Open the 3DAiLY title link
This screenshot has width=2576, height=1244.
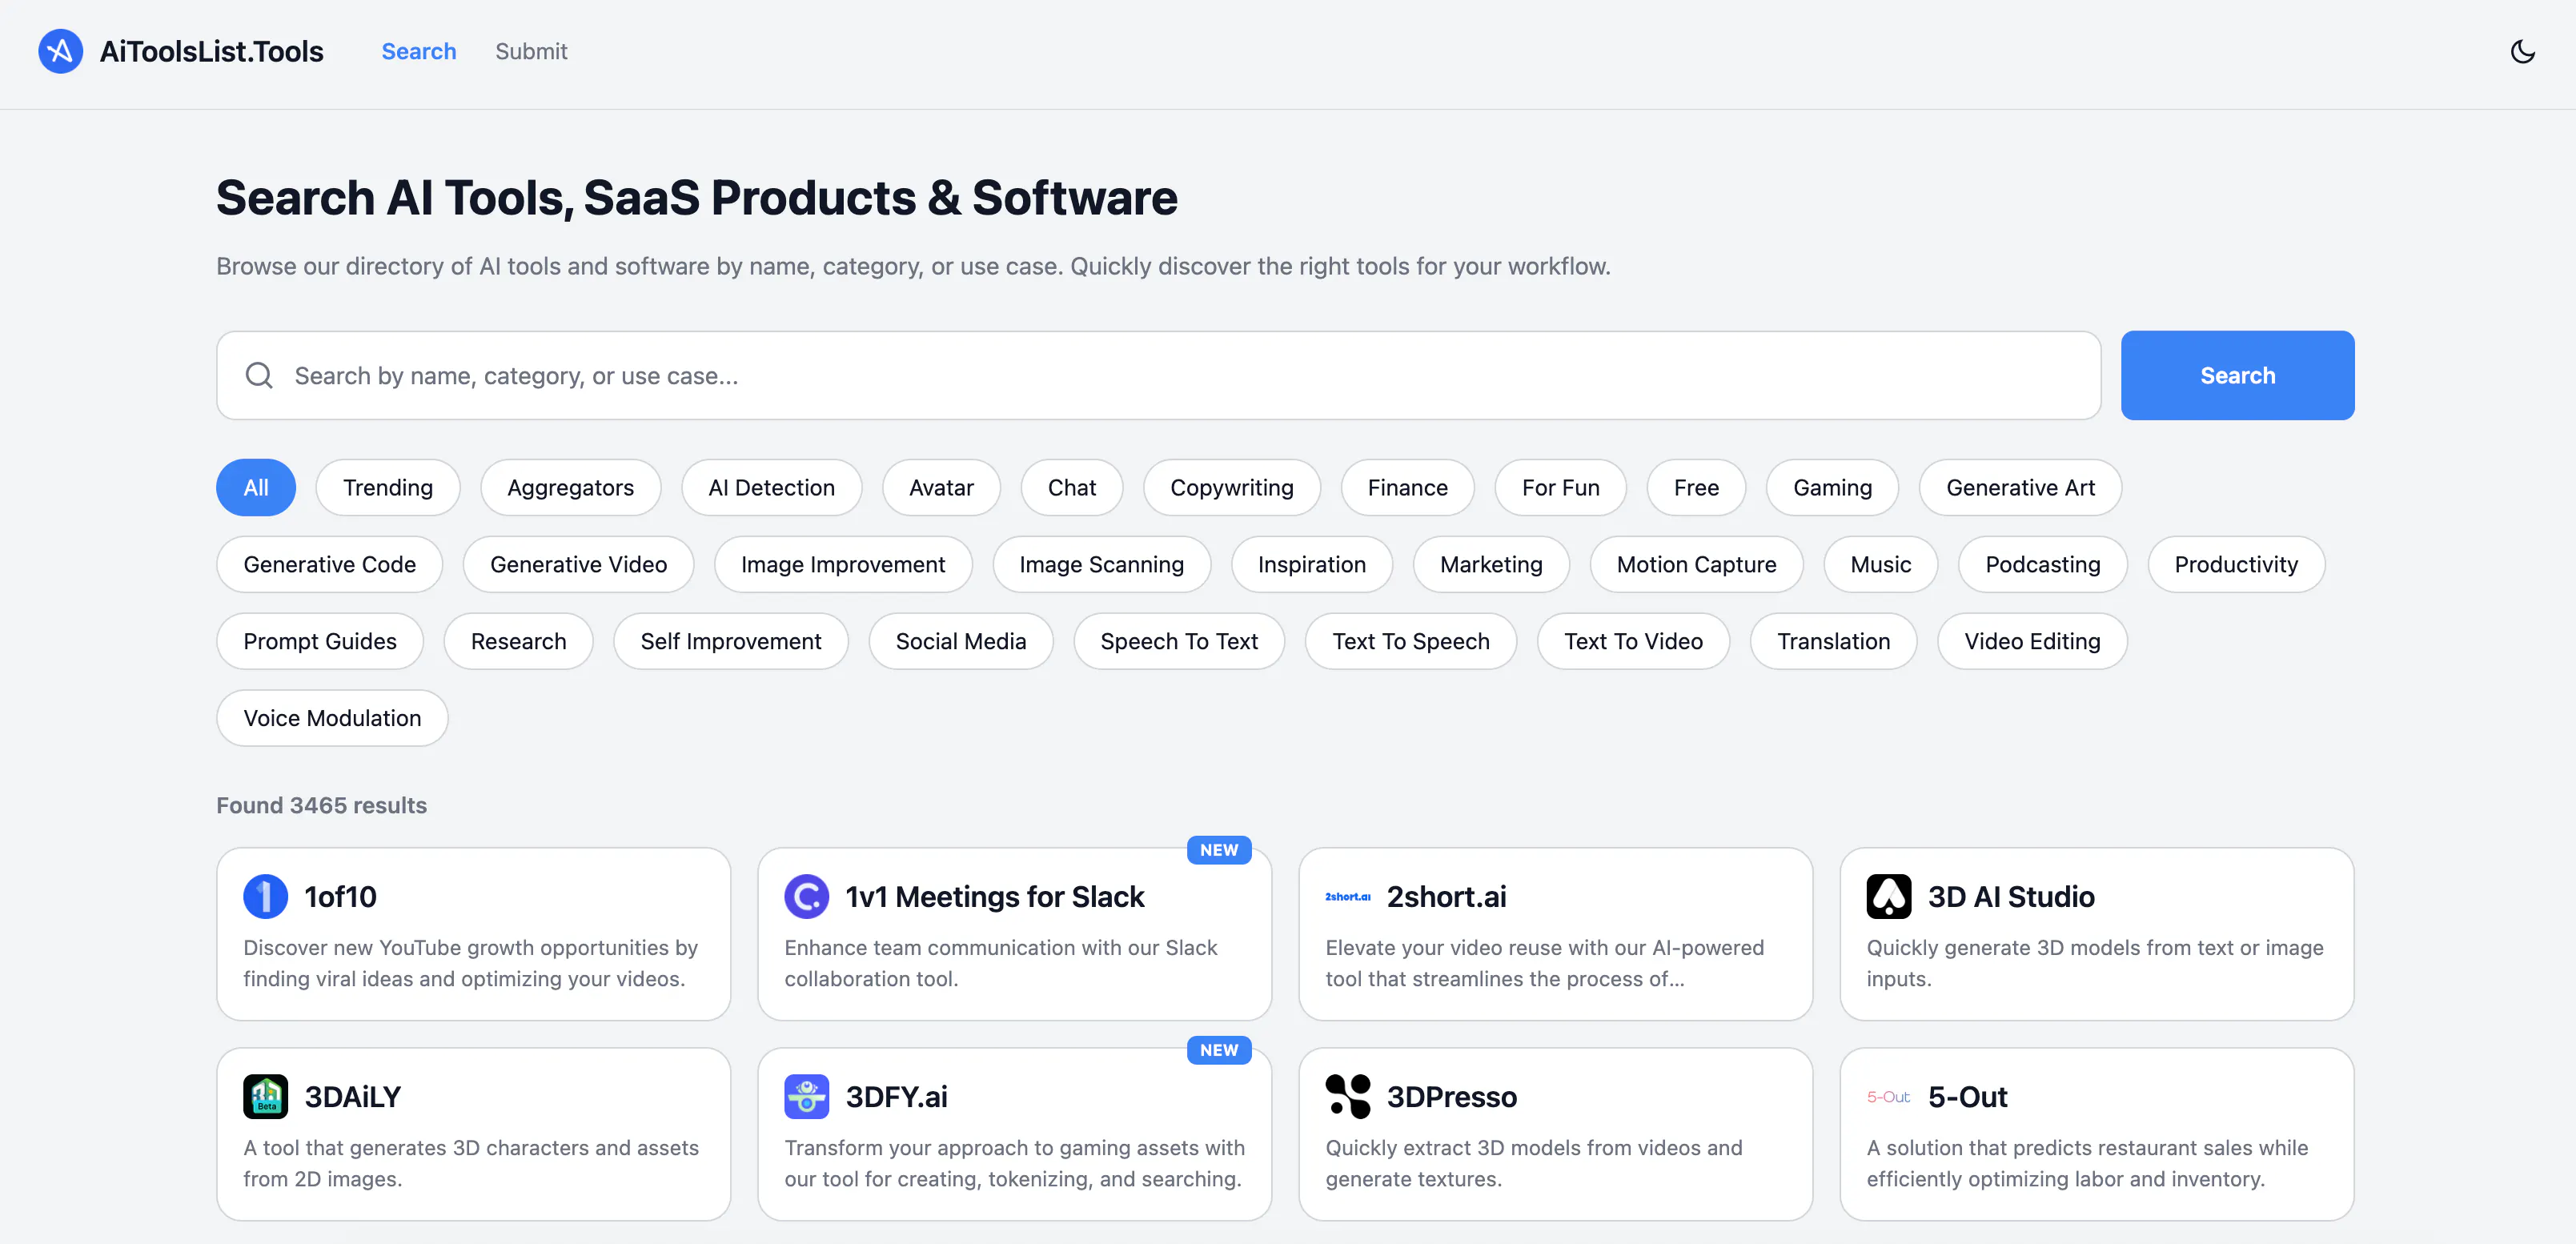pos(352,1096)
